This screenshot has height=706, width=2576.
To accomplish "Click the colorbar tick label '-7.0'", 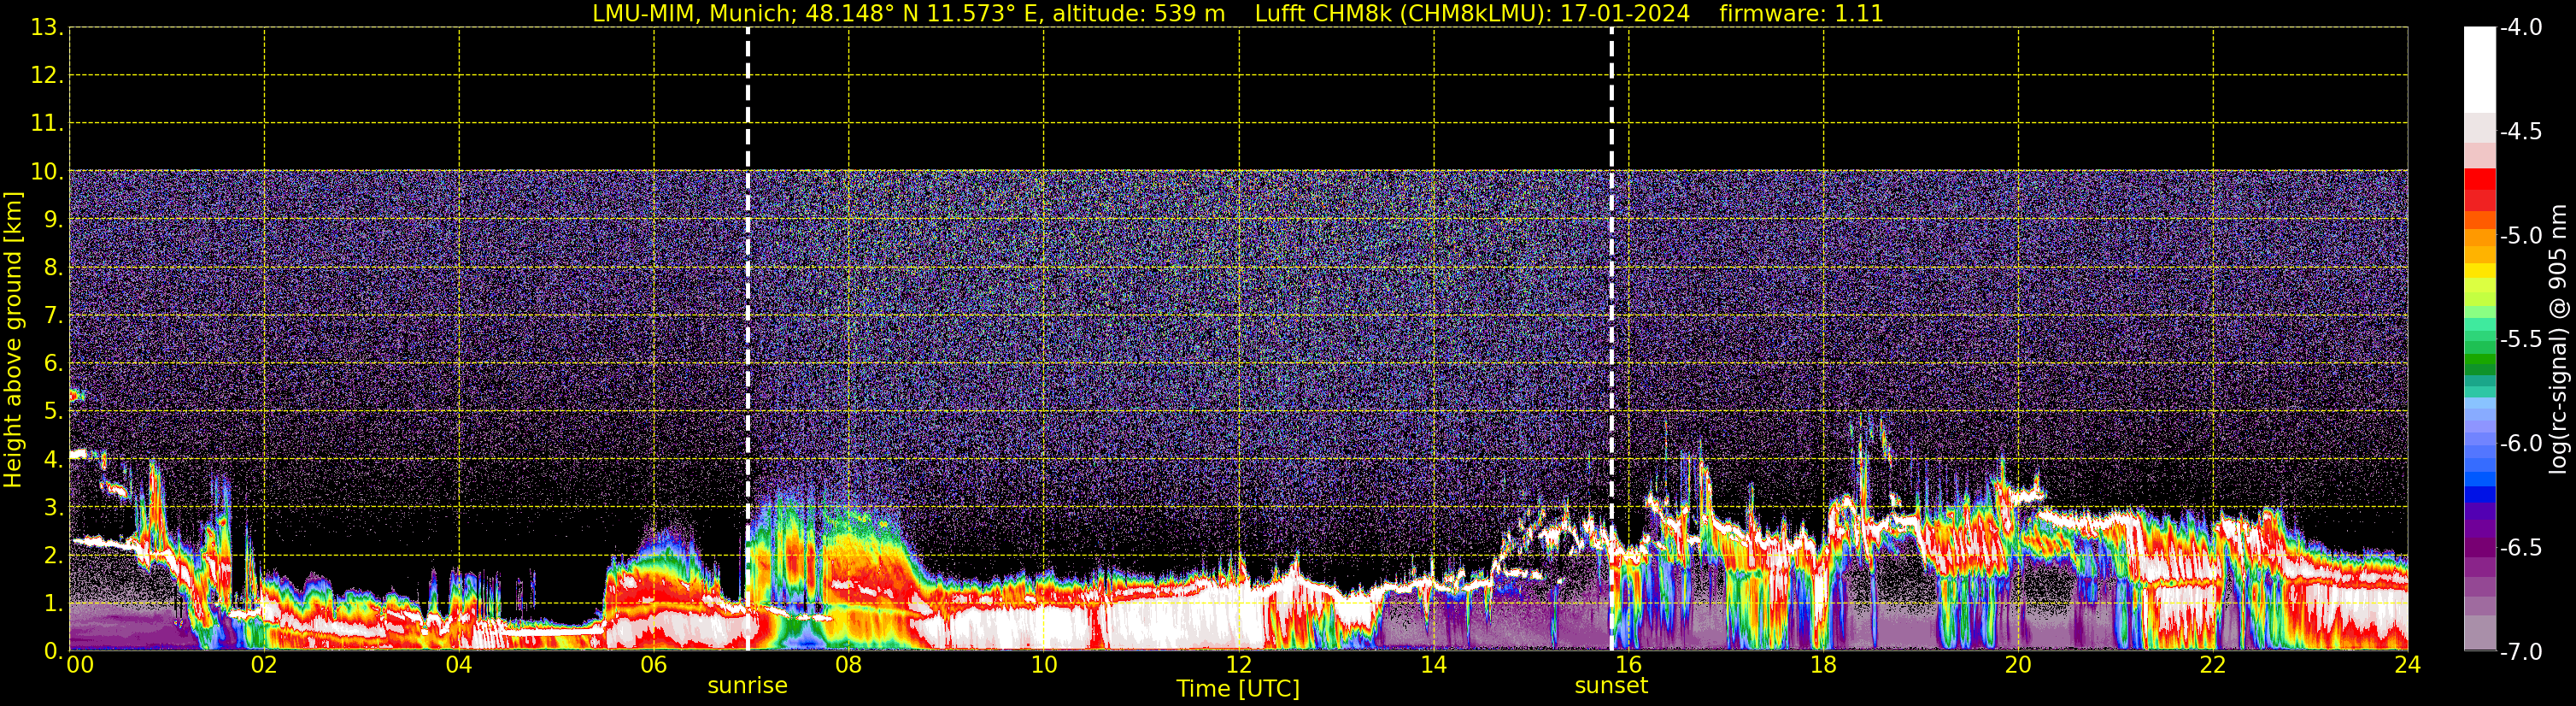I will (x=2520, y=652).
